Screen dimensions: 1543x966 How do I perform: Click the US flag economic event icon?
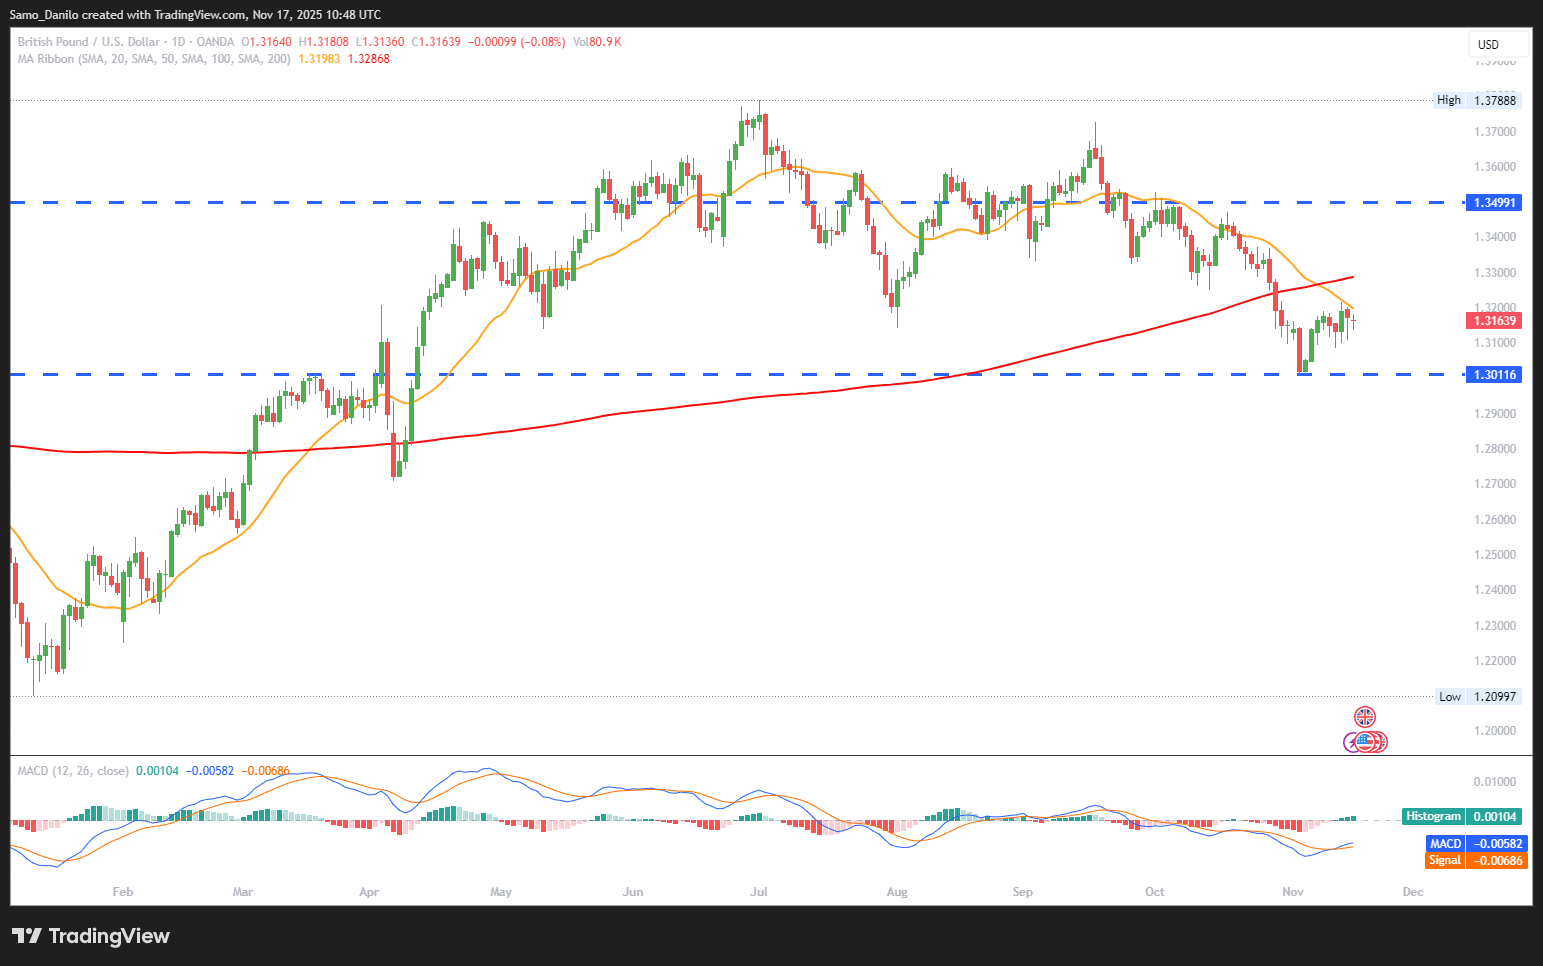point(1366,742)
